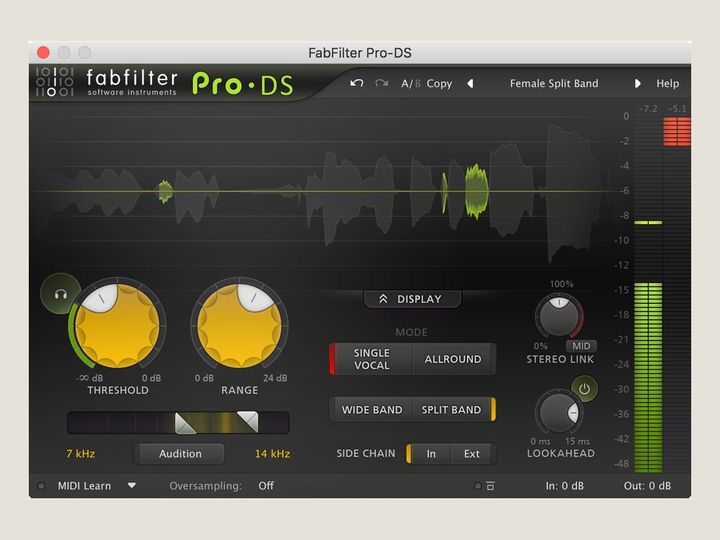Go to the previous preset arrow
720x540 pixels.
point(470,84)
